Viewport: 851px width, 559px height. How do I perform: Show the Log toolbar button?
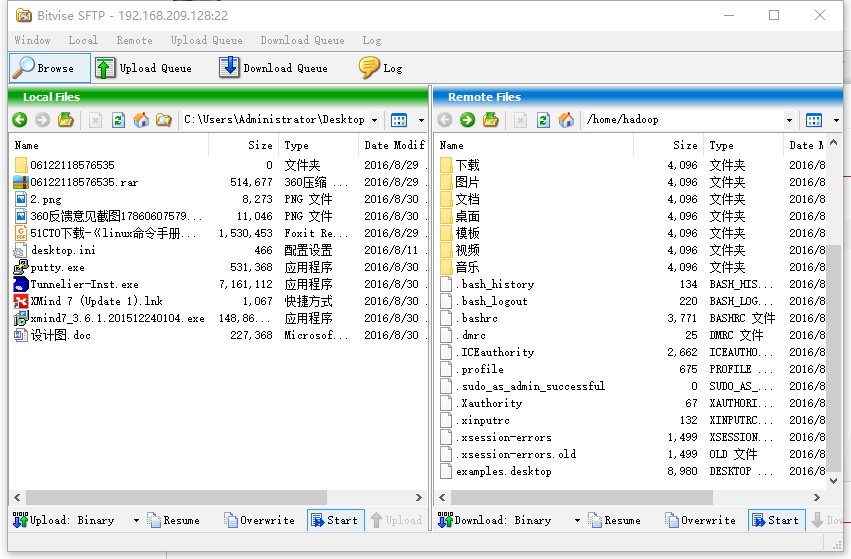[x=380, y=68]
